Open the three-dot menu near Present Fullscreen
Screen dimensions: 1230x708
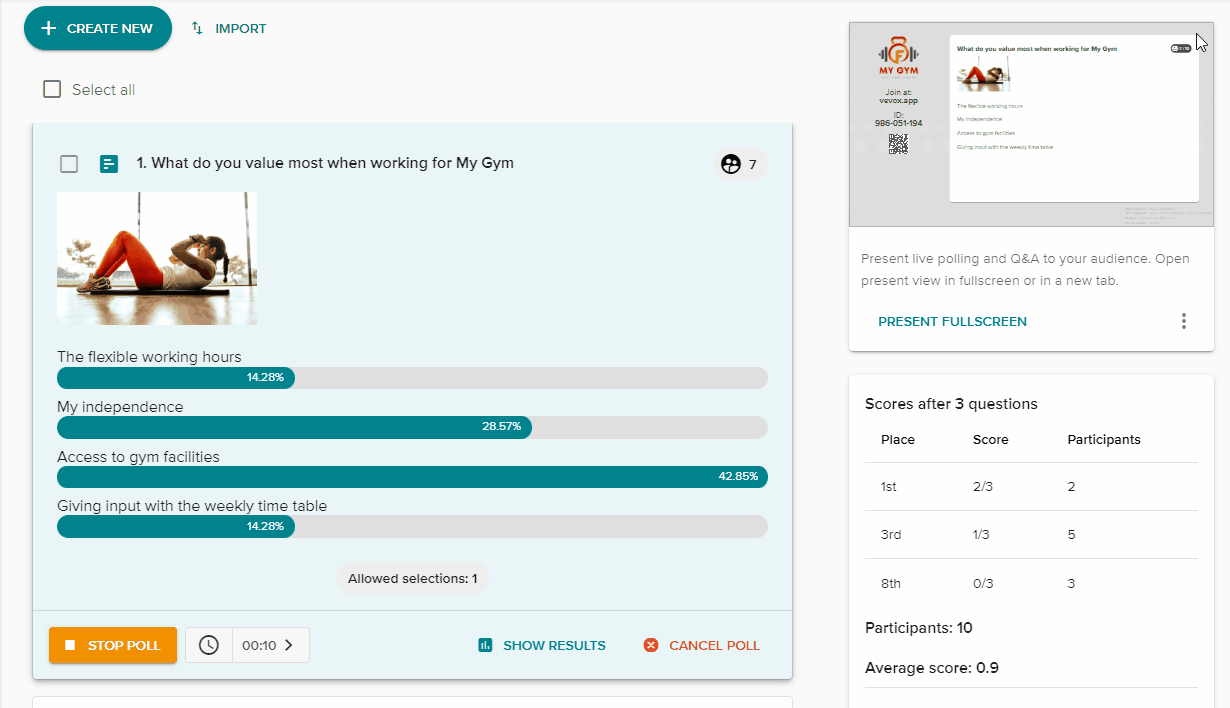click(1184, 321)
